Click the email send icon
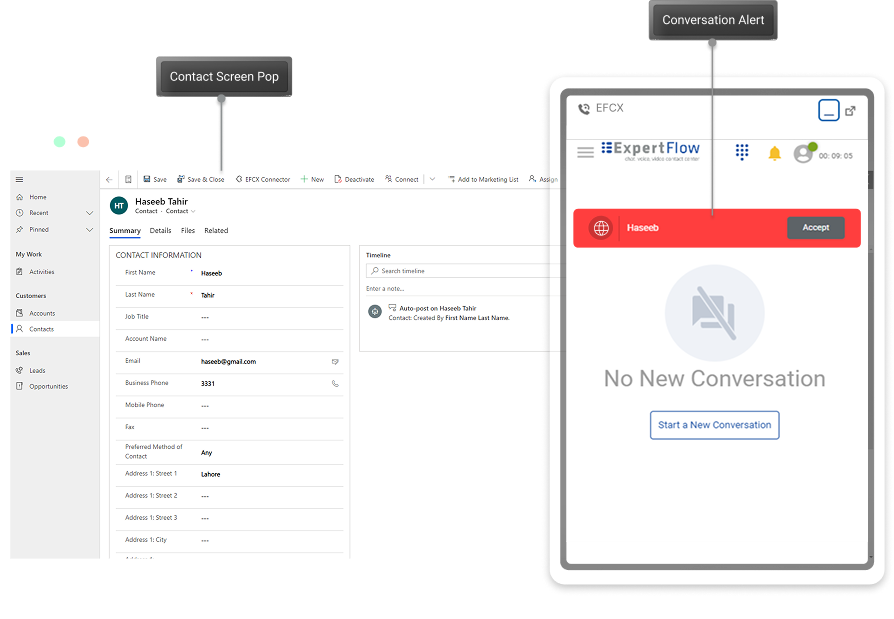The image size is (894, 619). click(335, 361)
